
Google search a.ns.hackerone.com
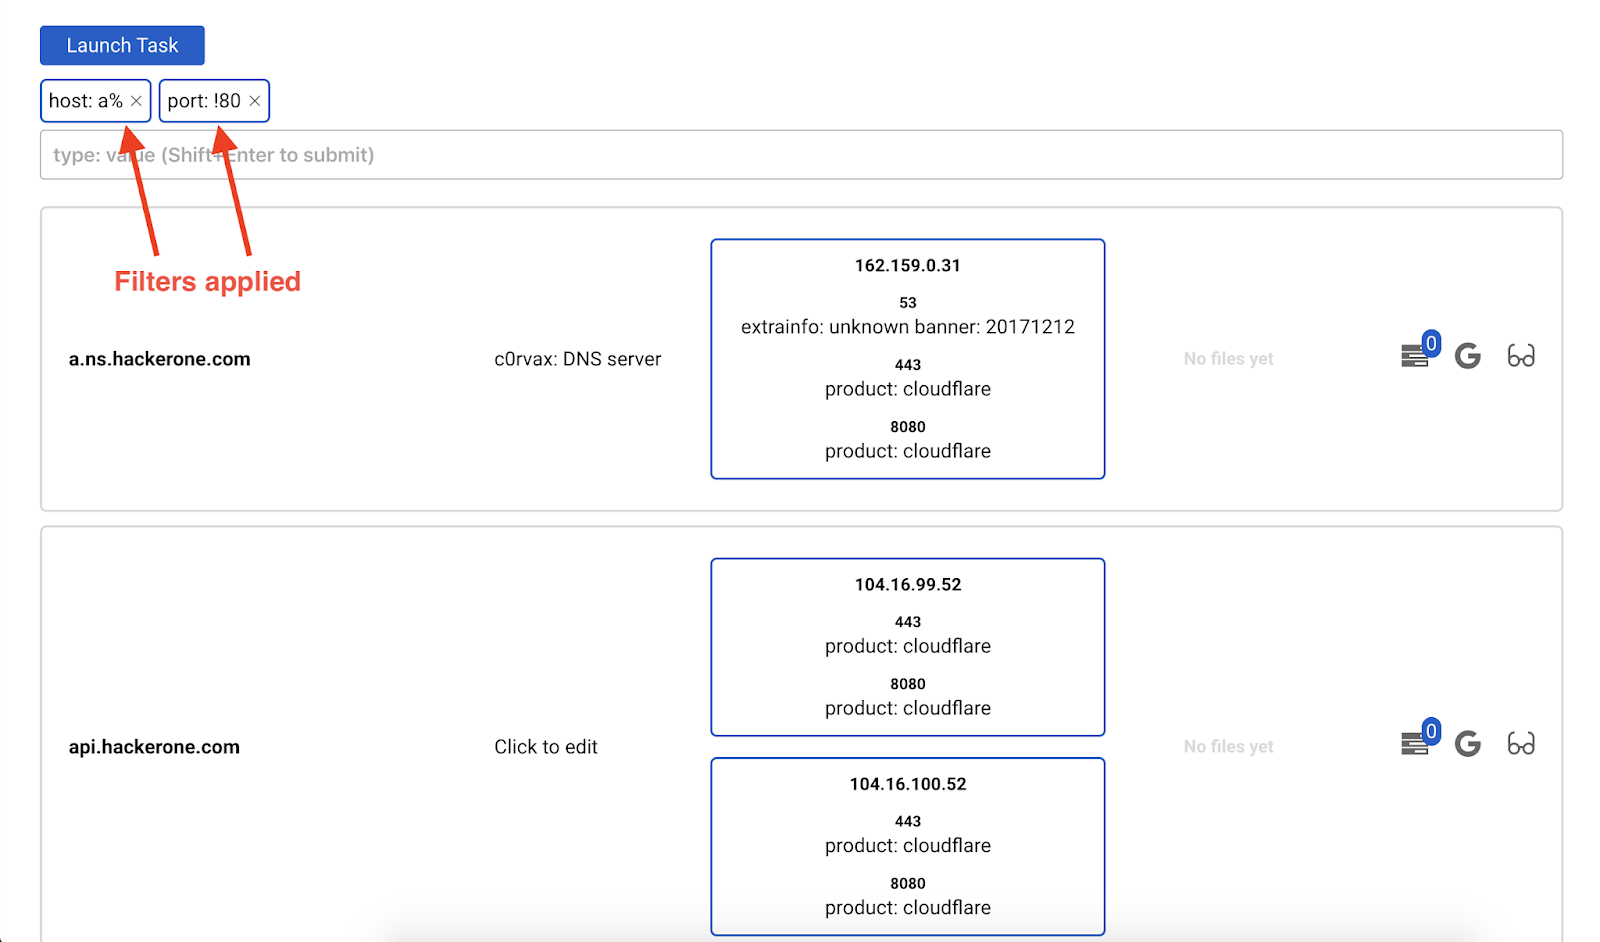1468,355
